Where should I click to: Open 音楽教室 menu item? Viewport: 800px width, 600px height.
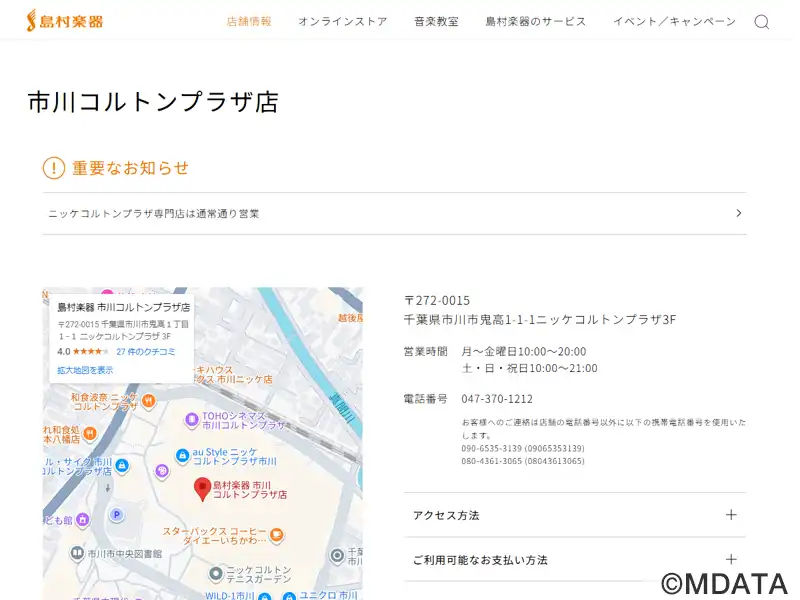[x=436, y=21]
